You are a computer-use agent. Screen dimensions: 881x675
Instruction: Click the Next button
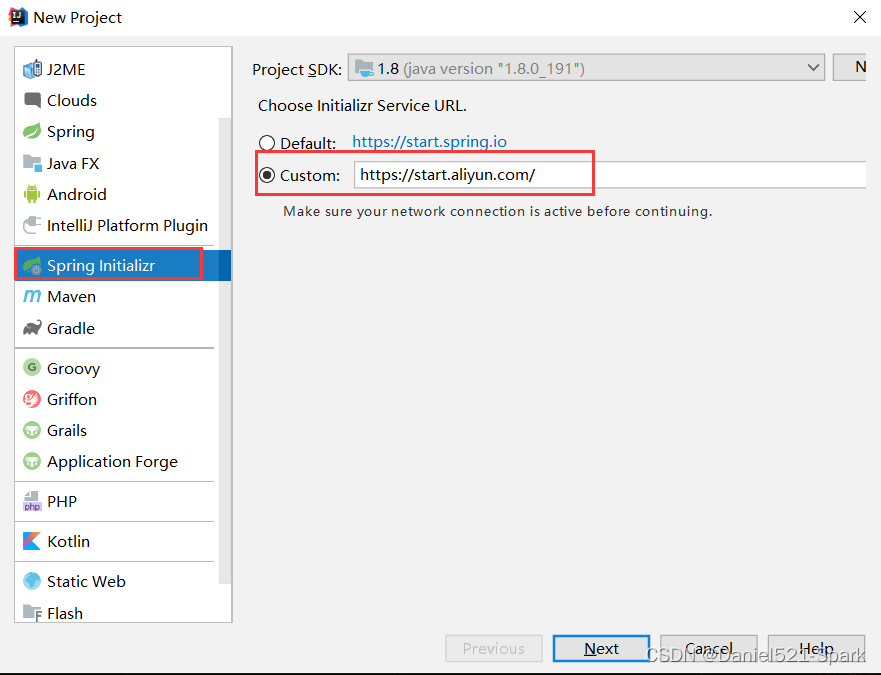(x=601, y=649)
